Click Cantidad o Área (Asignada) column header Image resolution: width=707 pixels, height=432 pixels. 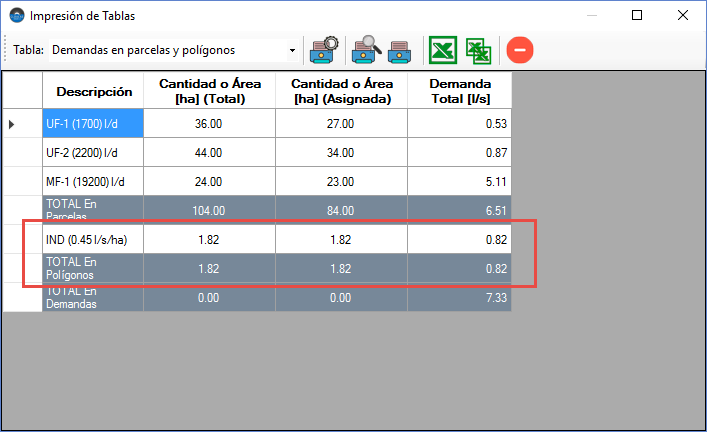340,91
